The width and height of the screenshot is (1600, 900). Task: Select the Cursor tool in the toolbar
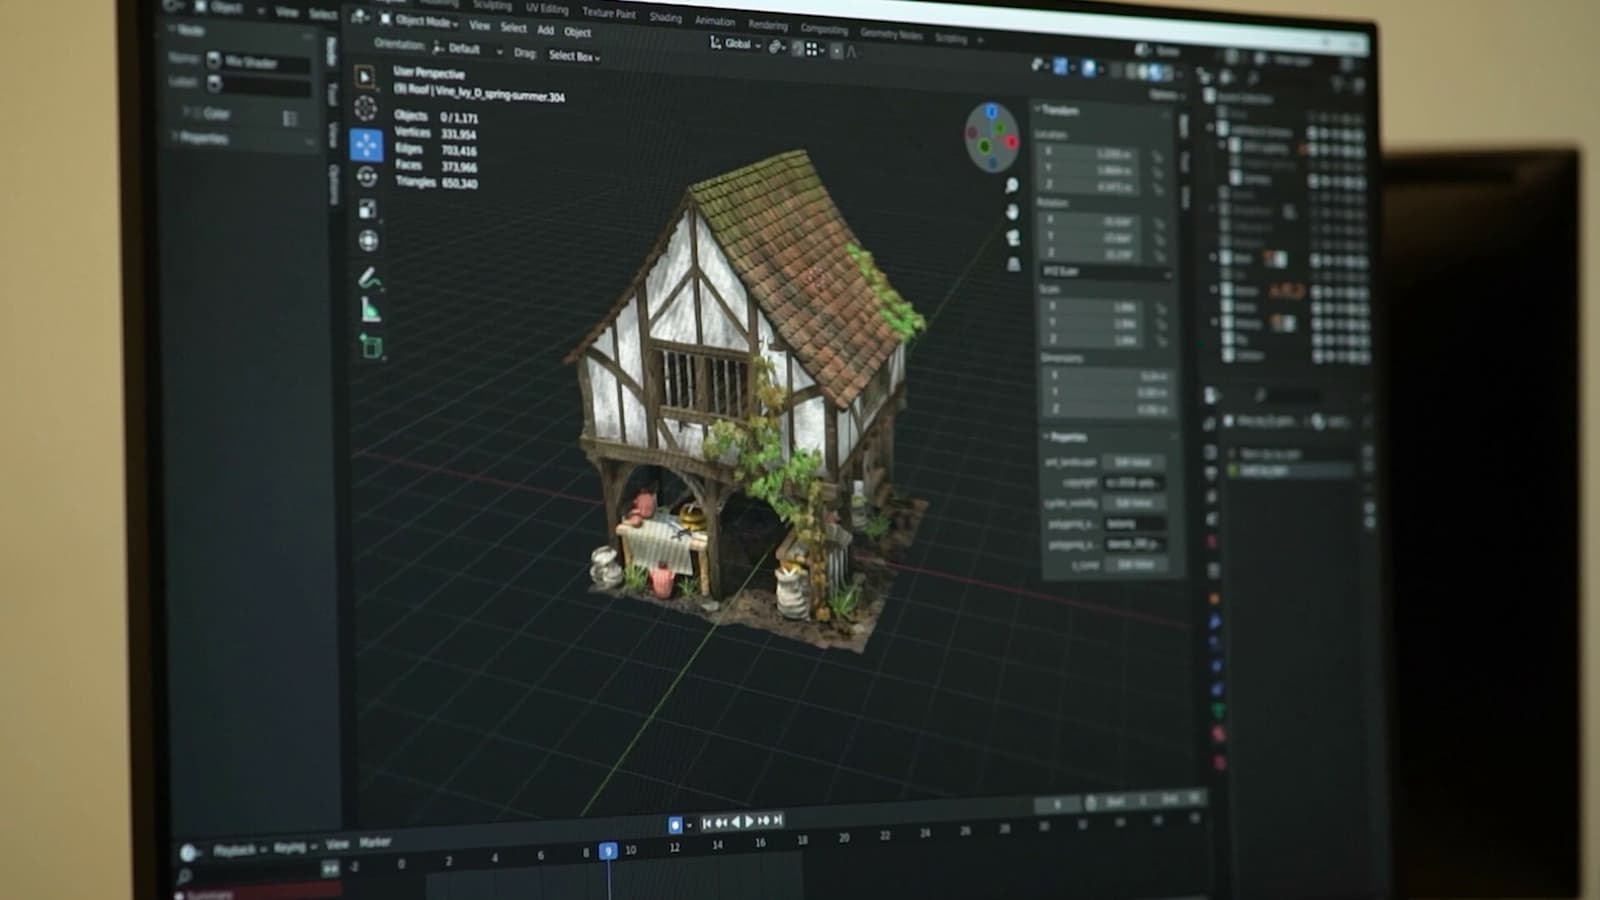click(366, 108)
